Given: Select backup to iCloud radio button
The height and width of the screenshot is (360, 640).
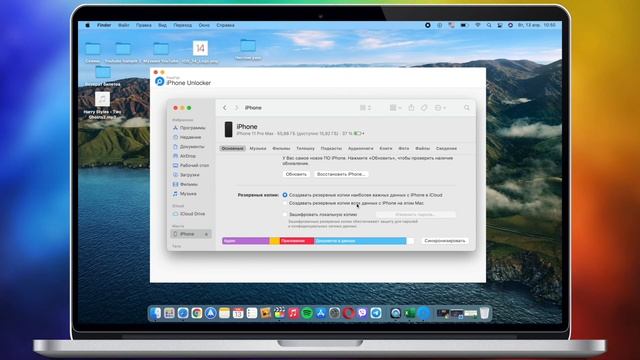Looking at the screenshot, I should point(285,195).
